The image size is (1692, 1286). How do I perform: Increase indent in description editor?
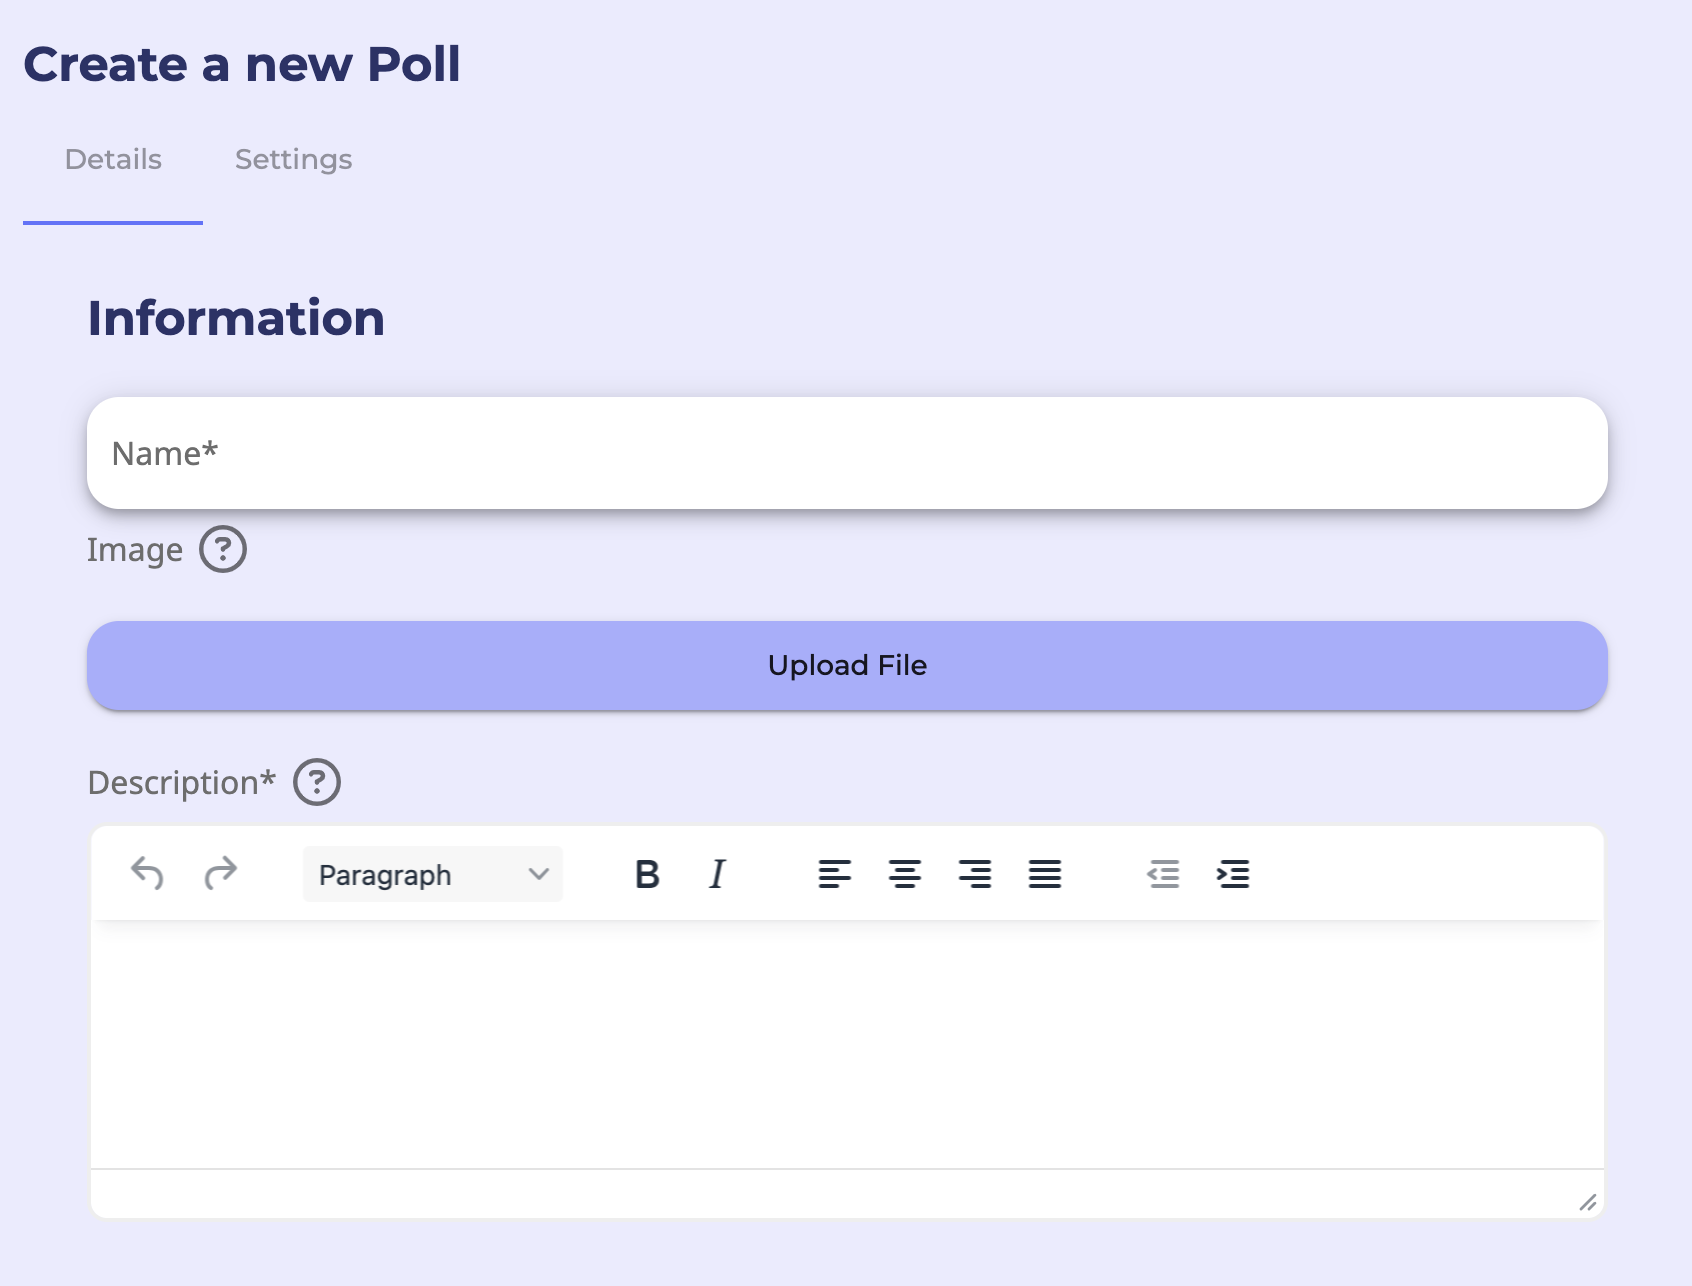click(1233, 875)
